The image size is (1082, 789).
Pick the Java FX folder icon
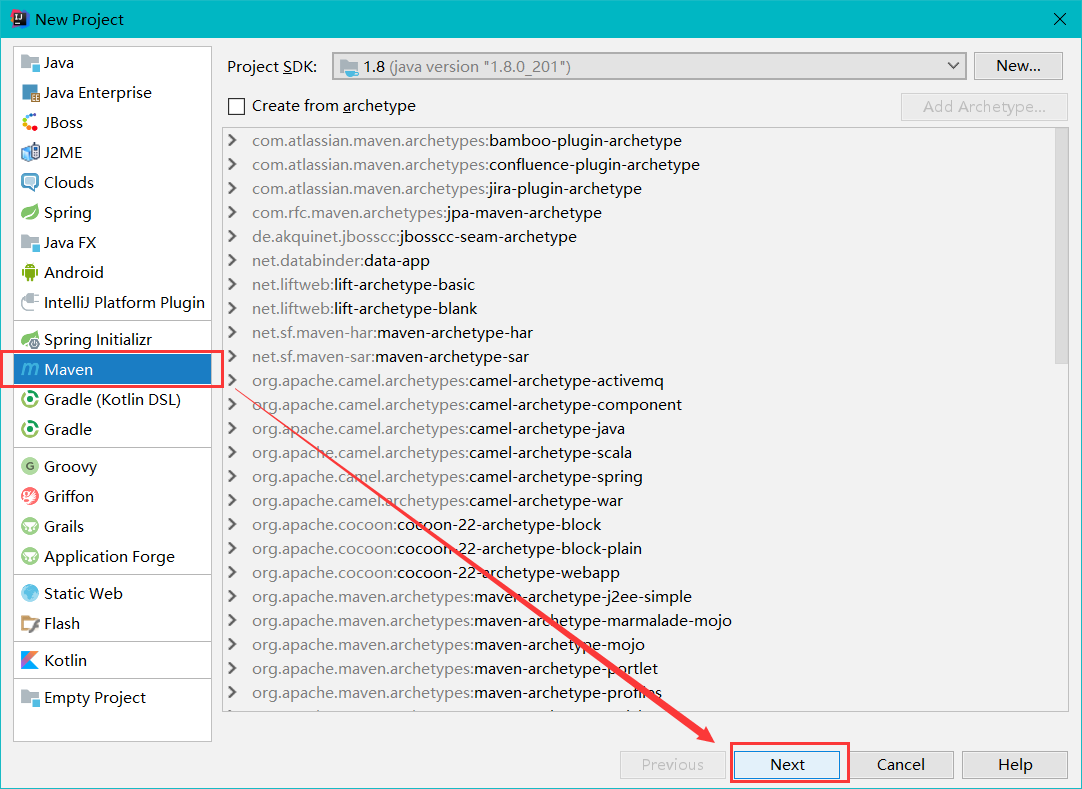click(x=30, y=242)
